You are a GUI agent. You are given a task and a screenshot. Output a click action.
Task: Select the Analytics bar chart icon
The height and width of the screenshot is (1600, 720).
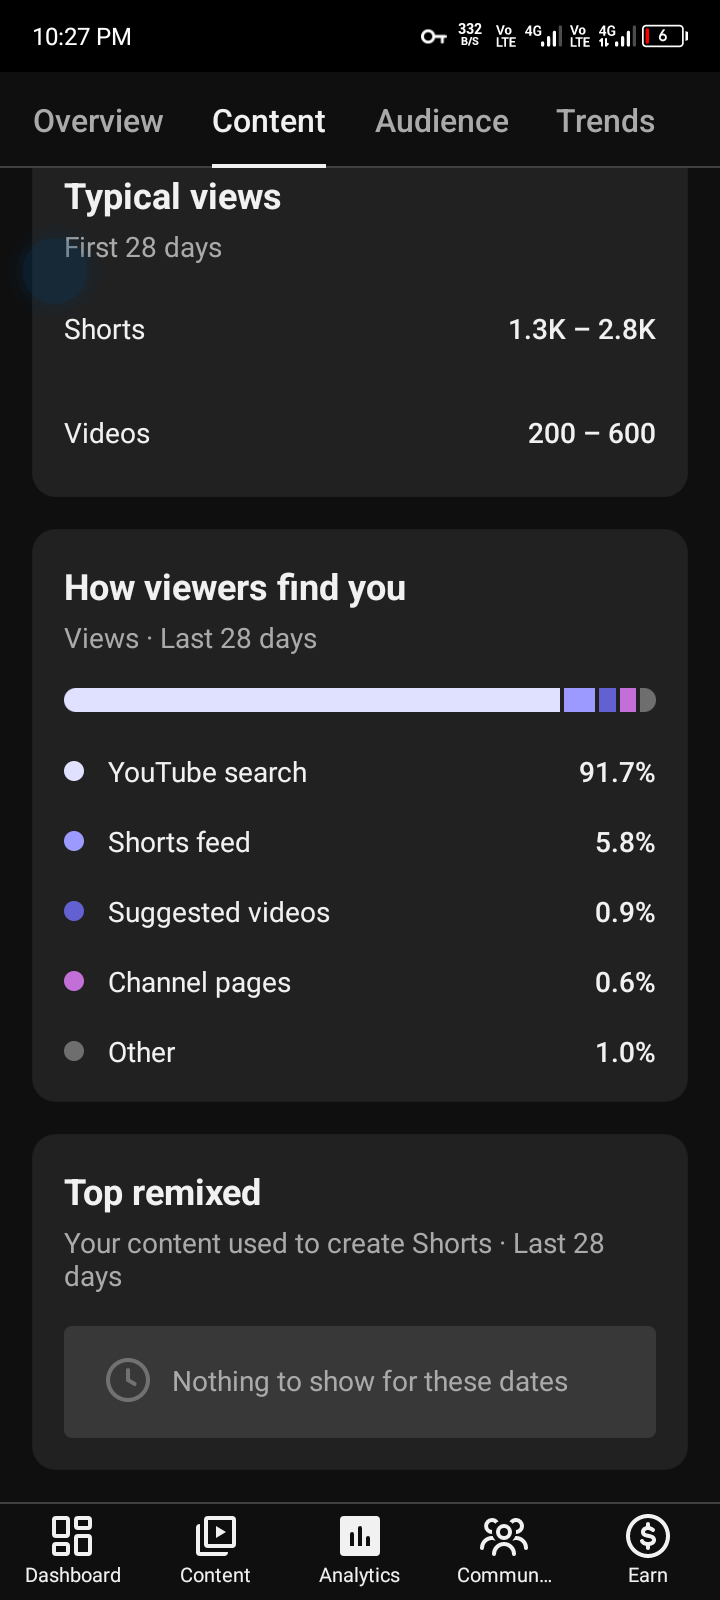pyautogui.click(x=360, y=1536)
